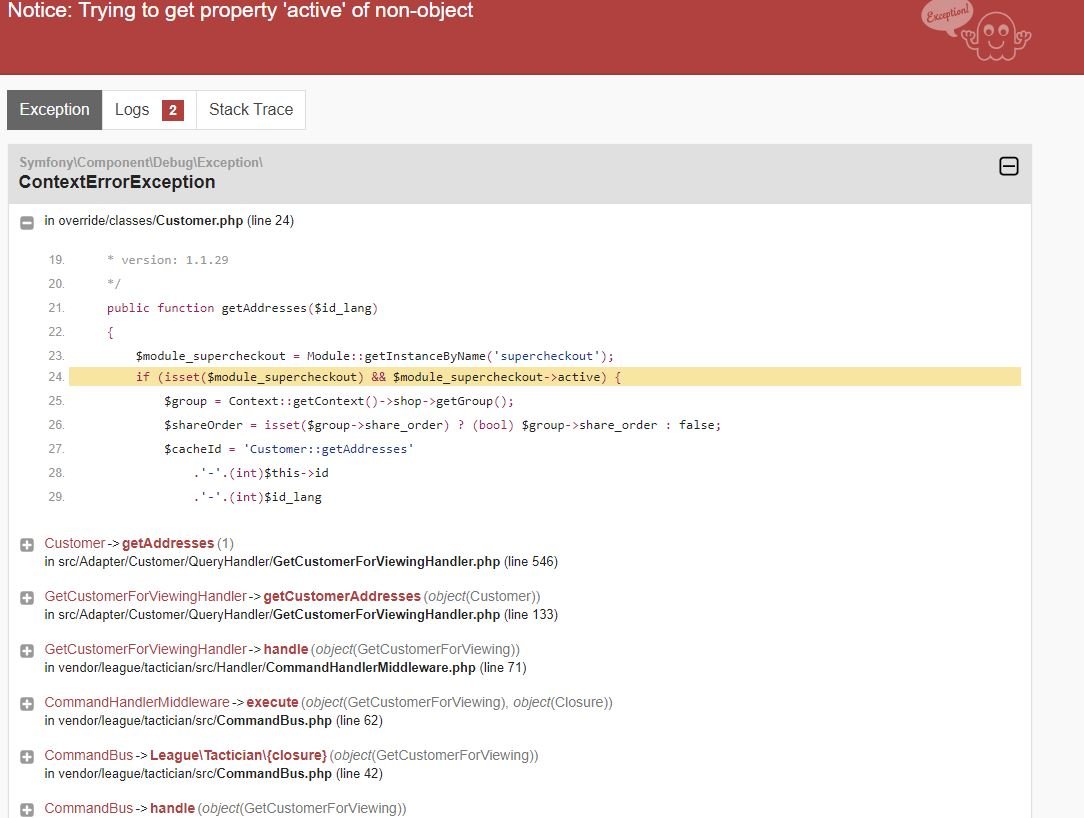The height and width of the screenshot is (818, 1084).
Task: Expand the CommandBus->handle trace entry
Action: click(x=27, y=810)
